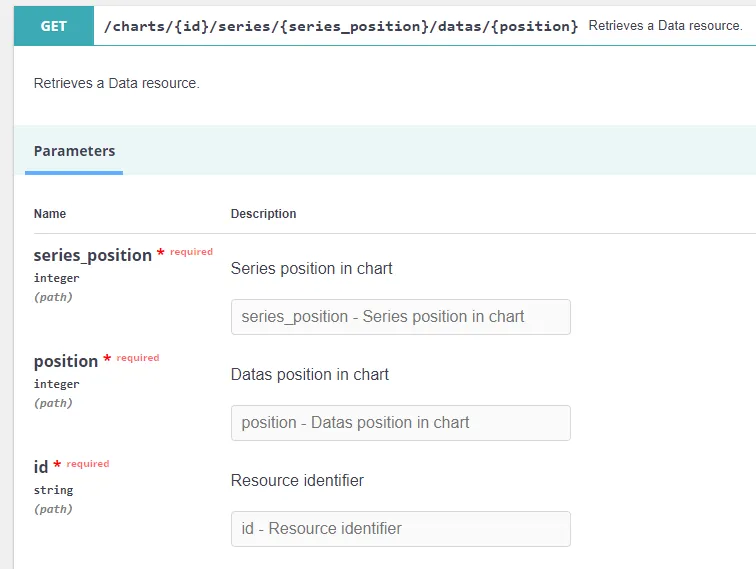Click the 'Datas position in chart' description text
Viewport: 756px width, 569px height.
tap(309, 375)
